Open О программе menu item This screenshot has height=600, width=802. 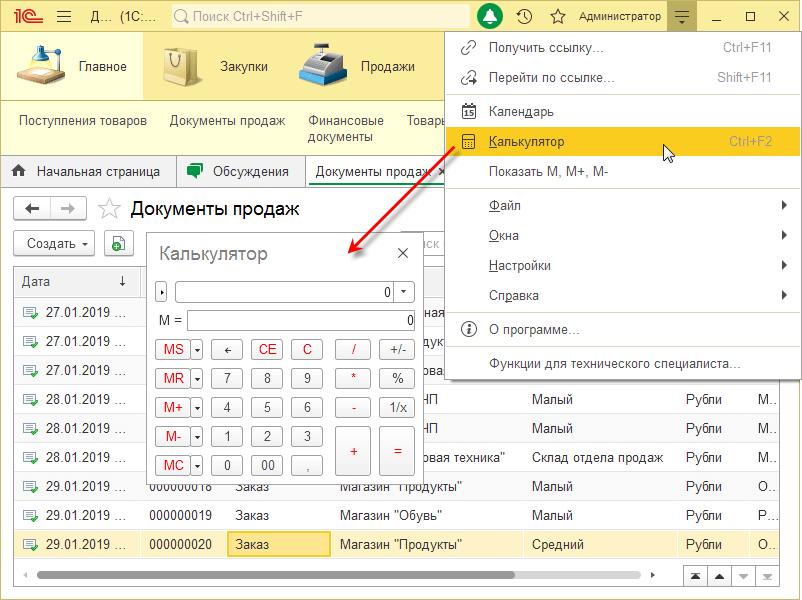(x=623, y=329)
